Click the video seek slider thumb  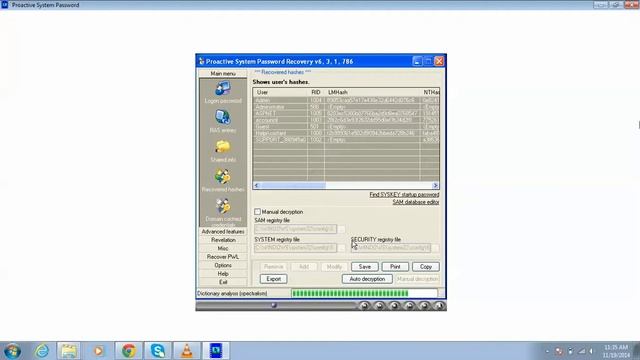tap(274, 305)
